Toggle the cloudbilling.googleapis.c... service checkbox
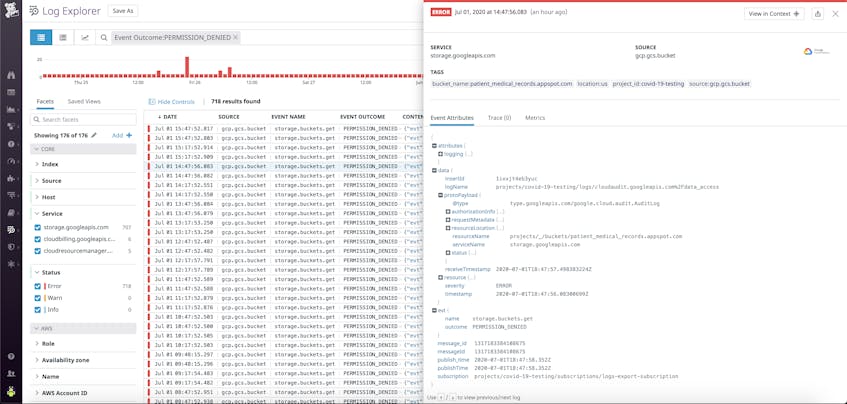The image size is (847, 404). pos(37,239)
